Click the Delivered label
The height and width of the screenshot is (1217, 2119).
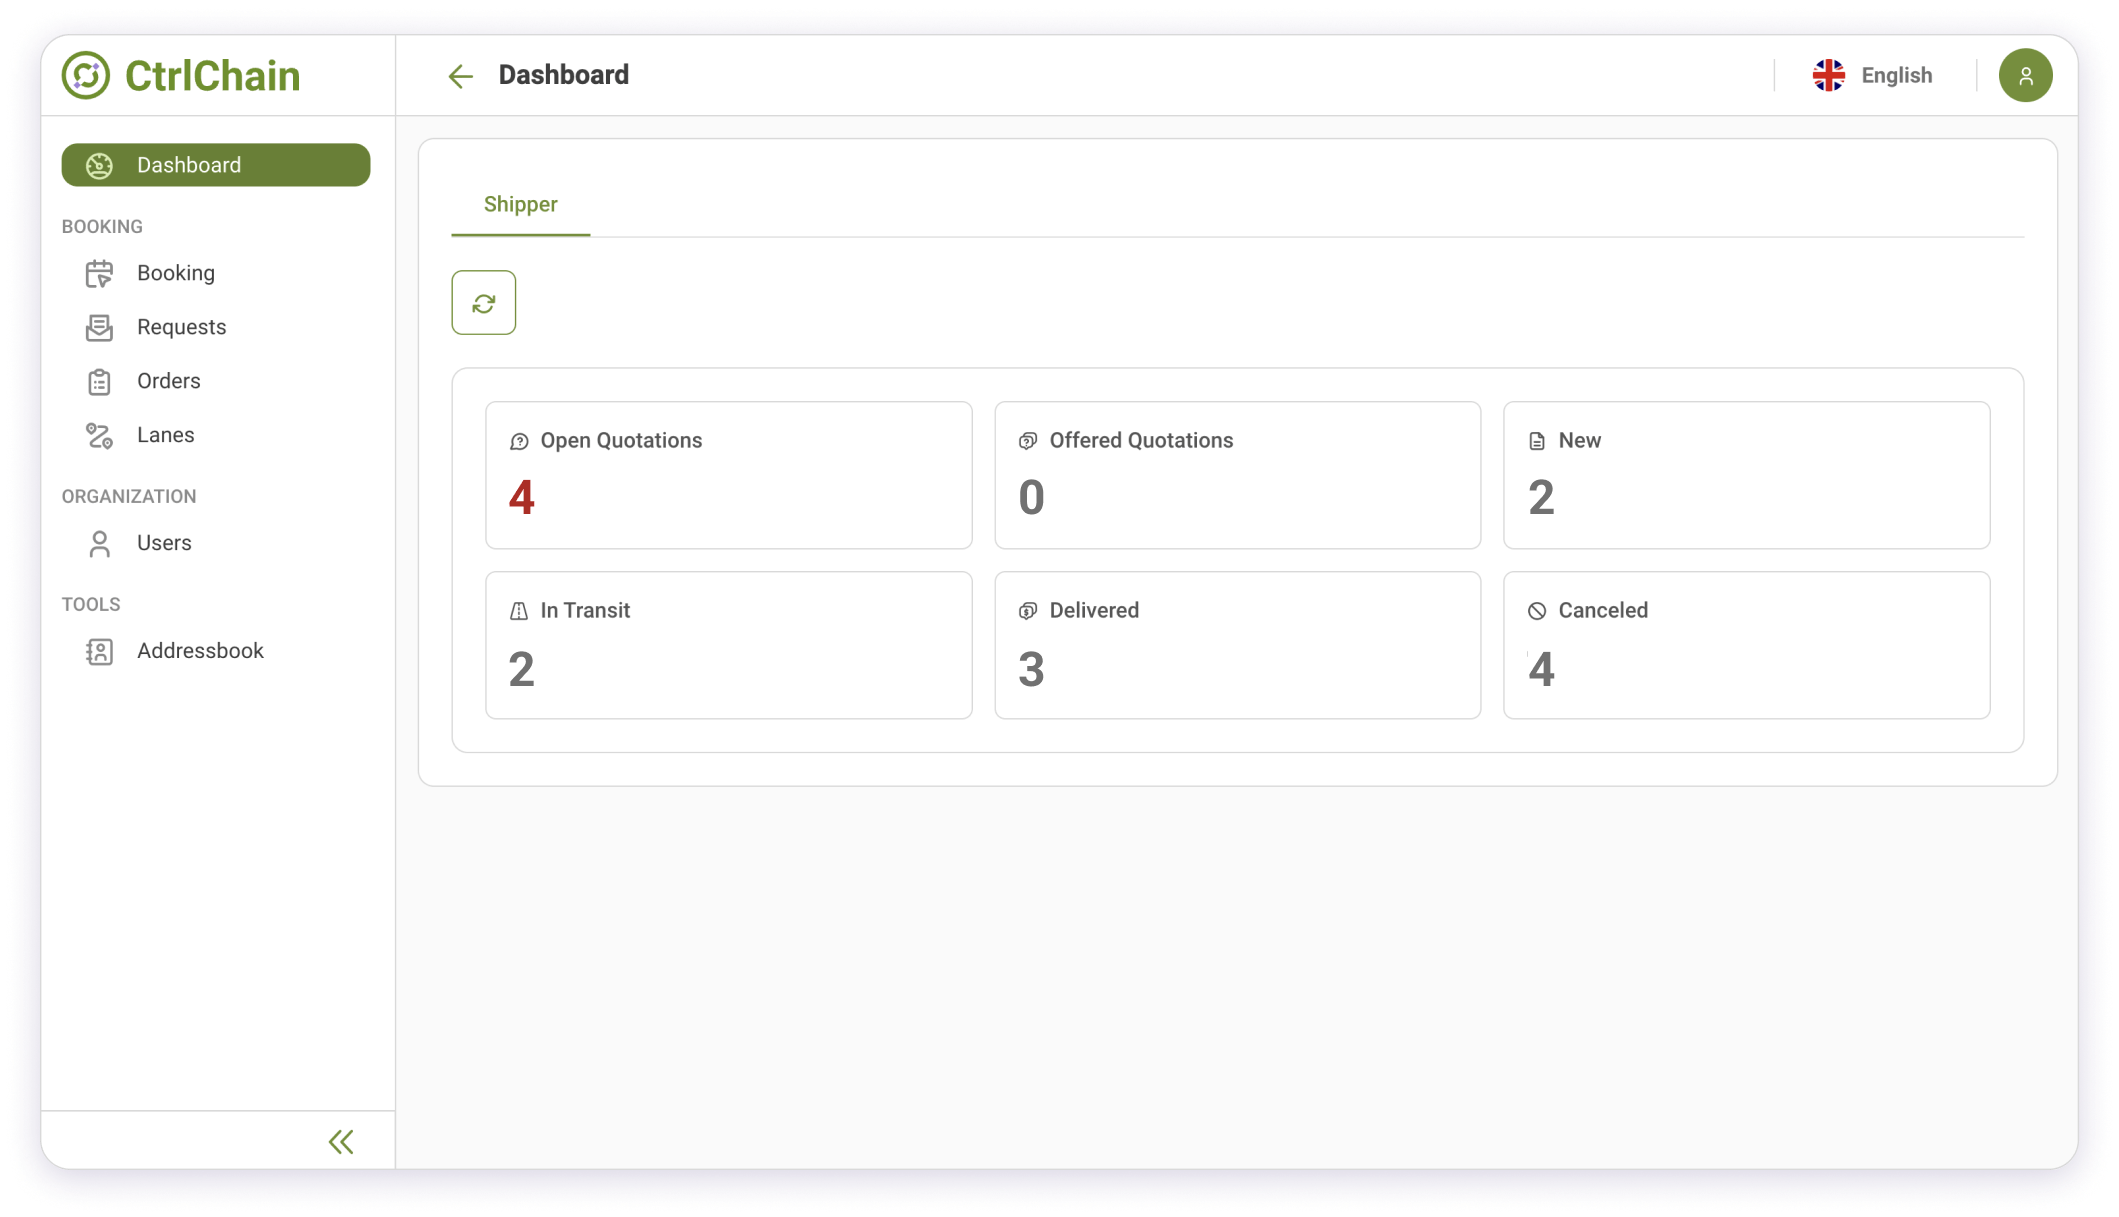point(1094,611)
